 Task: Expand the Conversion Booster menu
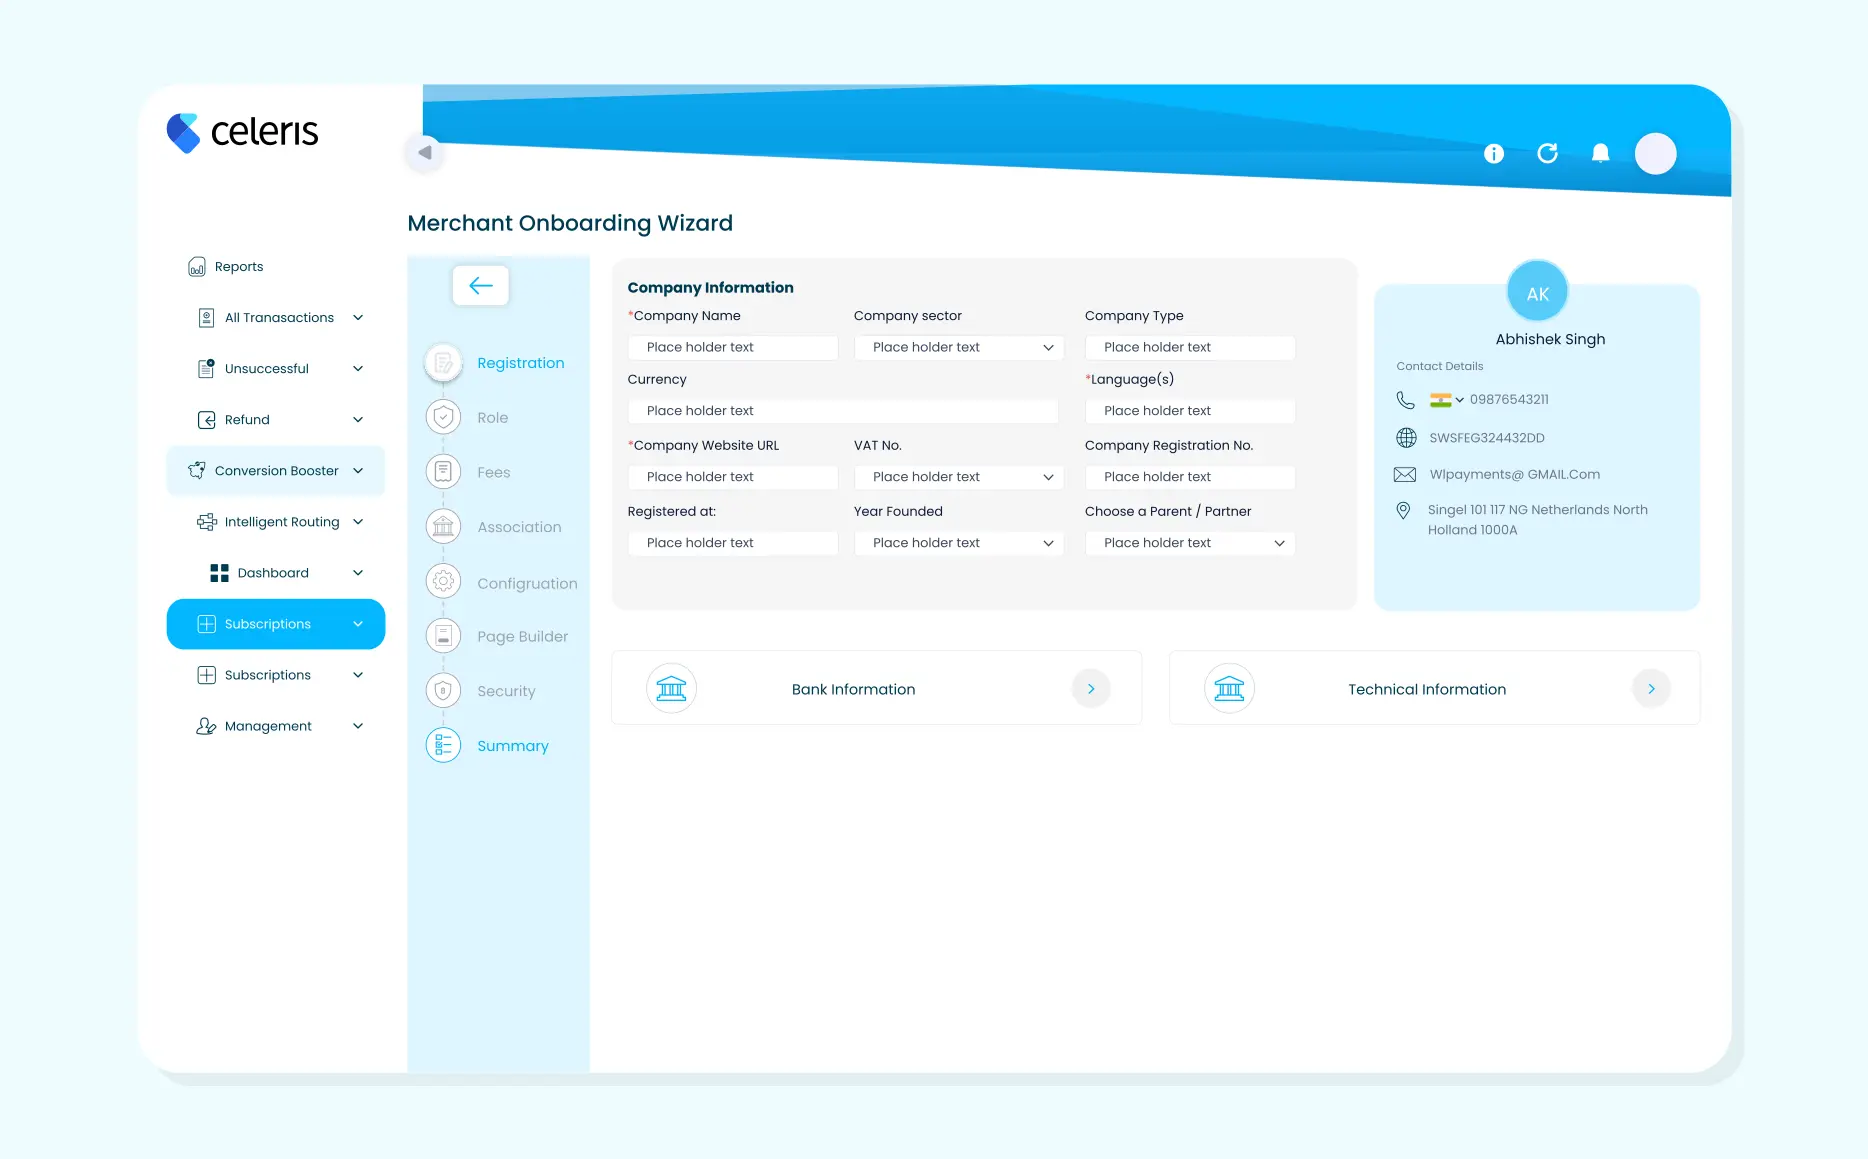coord(276,471)
